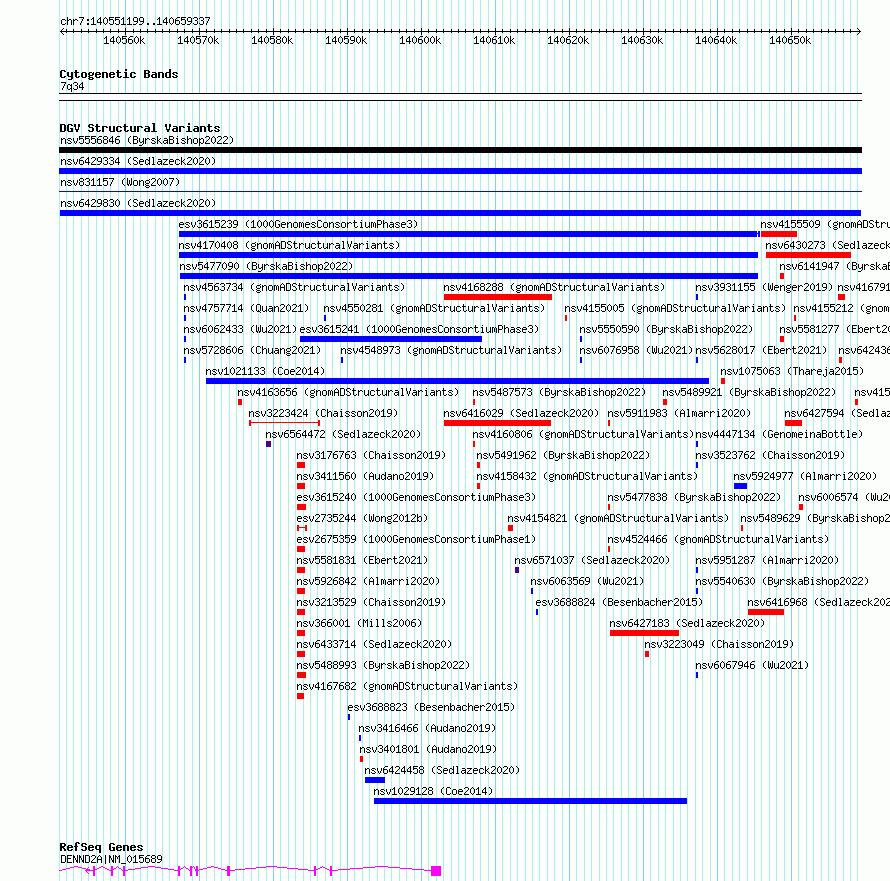Open esv3615241 (1000GenomesConsortiumPhase3) label
Viewport: 890px width, 881px height.
[419, 329]
